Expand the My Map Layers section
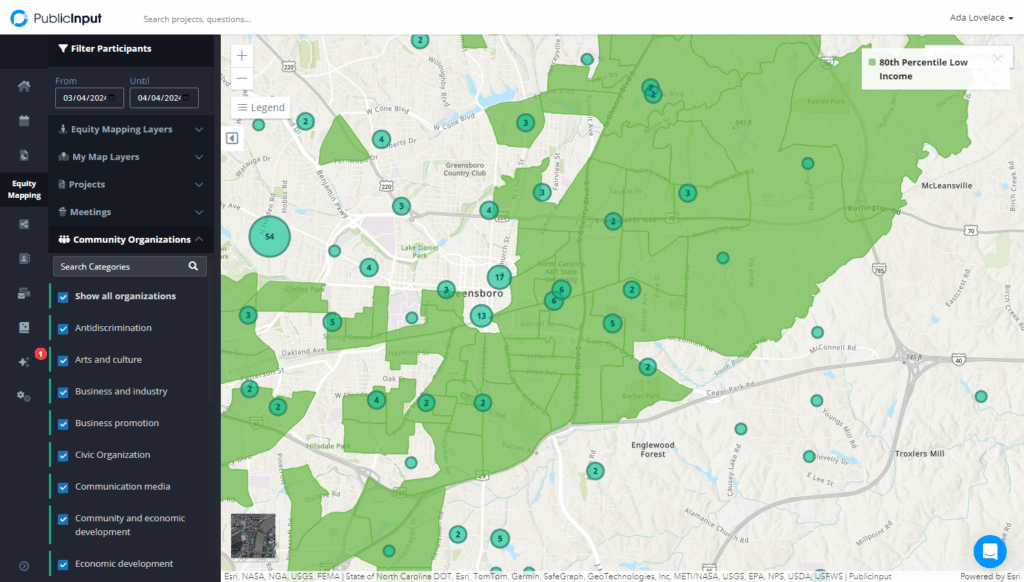Screen dimensions: 1024x582 pos(131,157)
